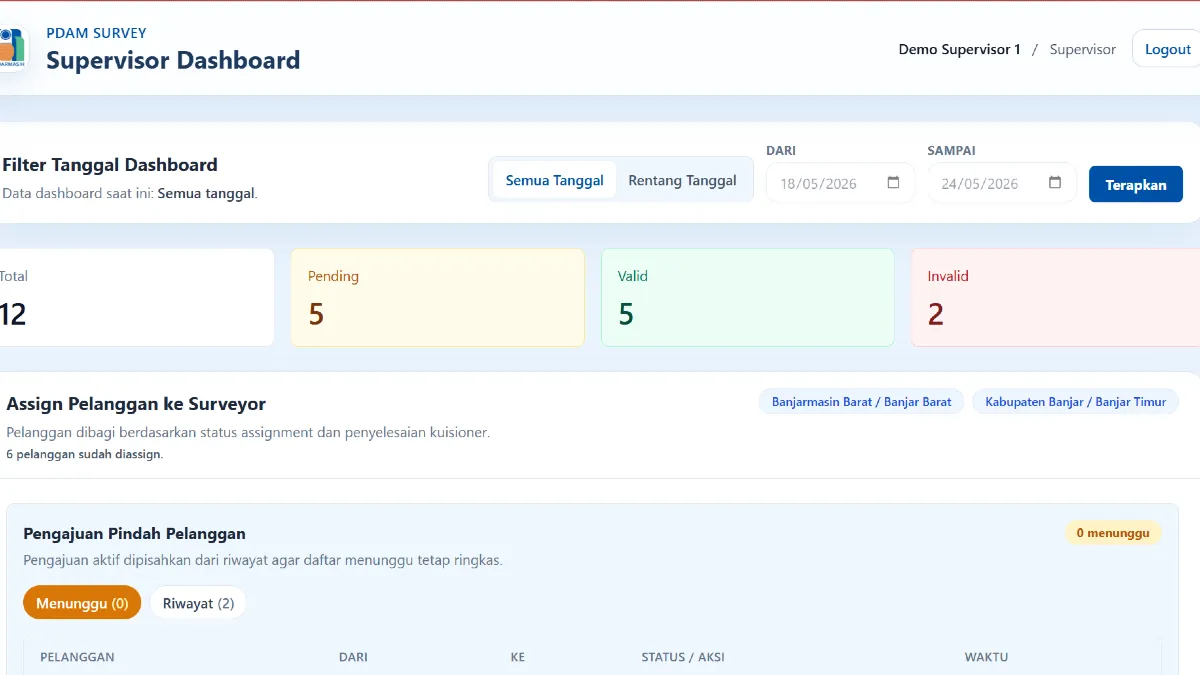Click the Assign Pelanggan ke Surveyor heading
The width and height of the screenshot is (1200, 675).
tap(136, 404)
